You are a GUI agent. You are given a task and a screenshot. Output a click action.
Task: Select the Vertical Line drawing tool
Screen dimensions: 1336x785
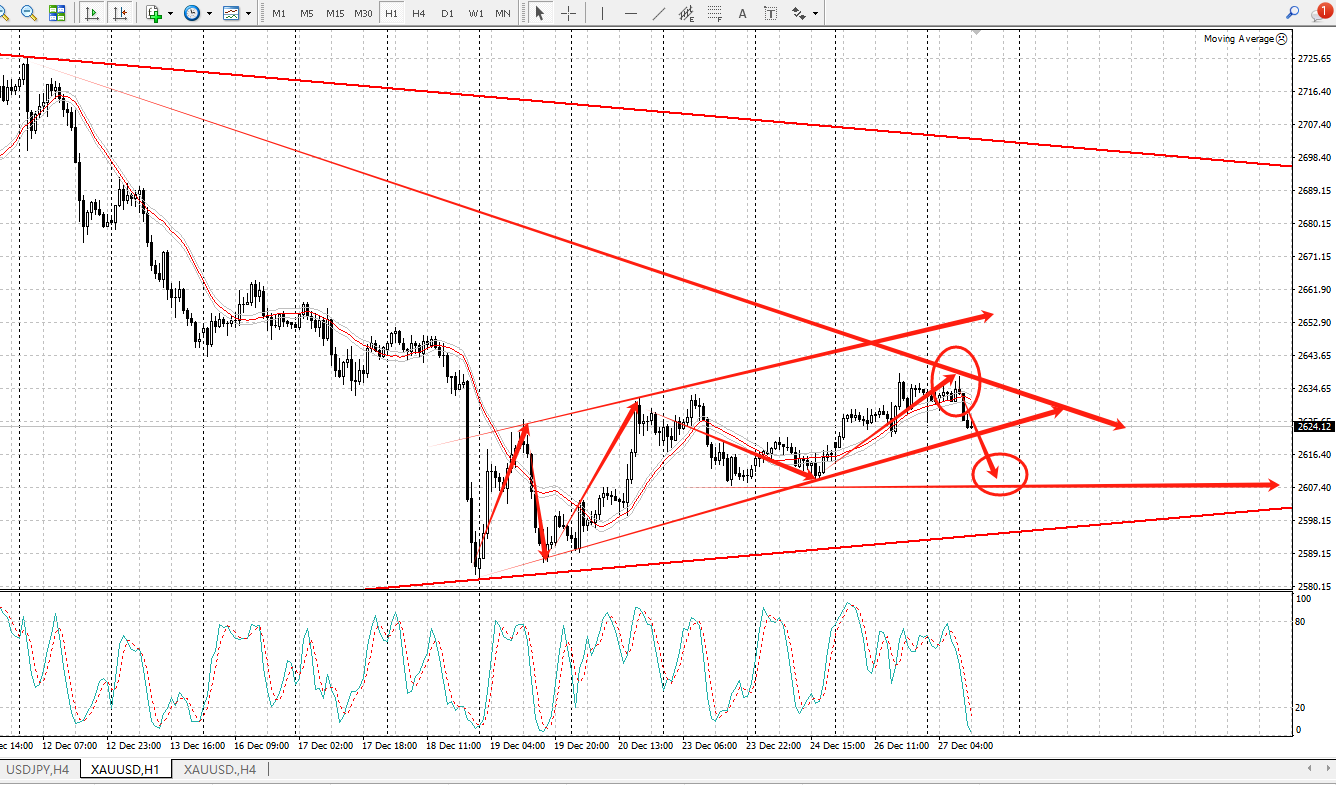(602, 13)
